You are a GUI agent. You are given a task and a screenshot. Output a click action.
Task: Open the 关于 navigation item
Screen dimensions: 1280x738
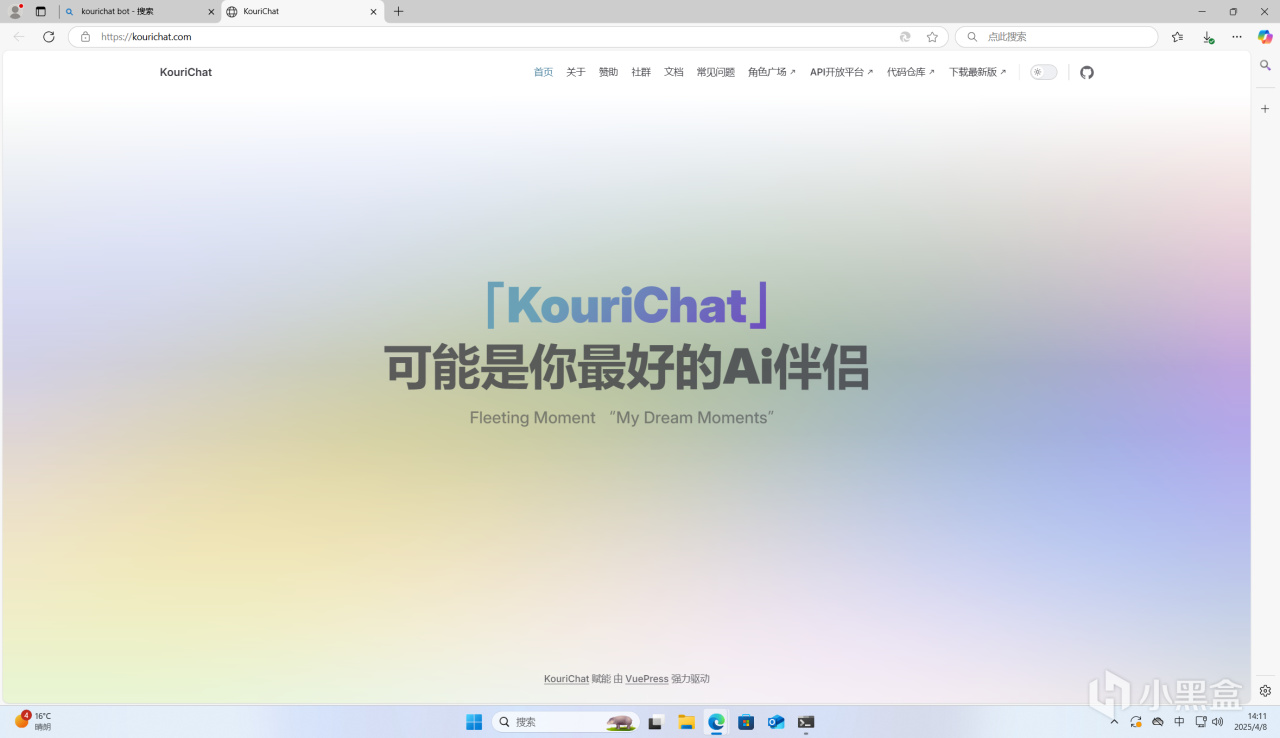click(x=576, y=72)
